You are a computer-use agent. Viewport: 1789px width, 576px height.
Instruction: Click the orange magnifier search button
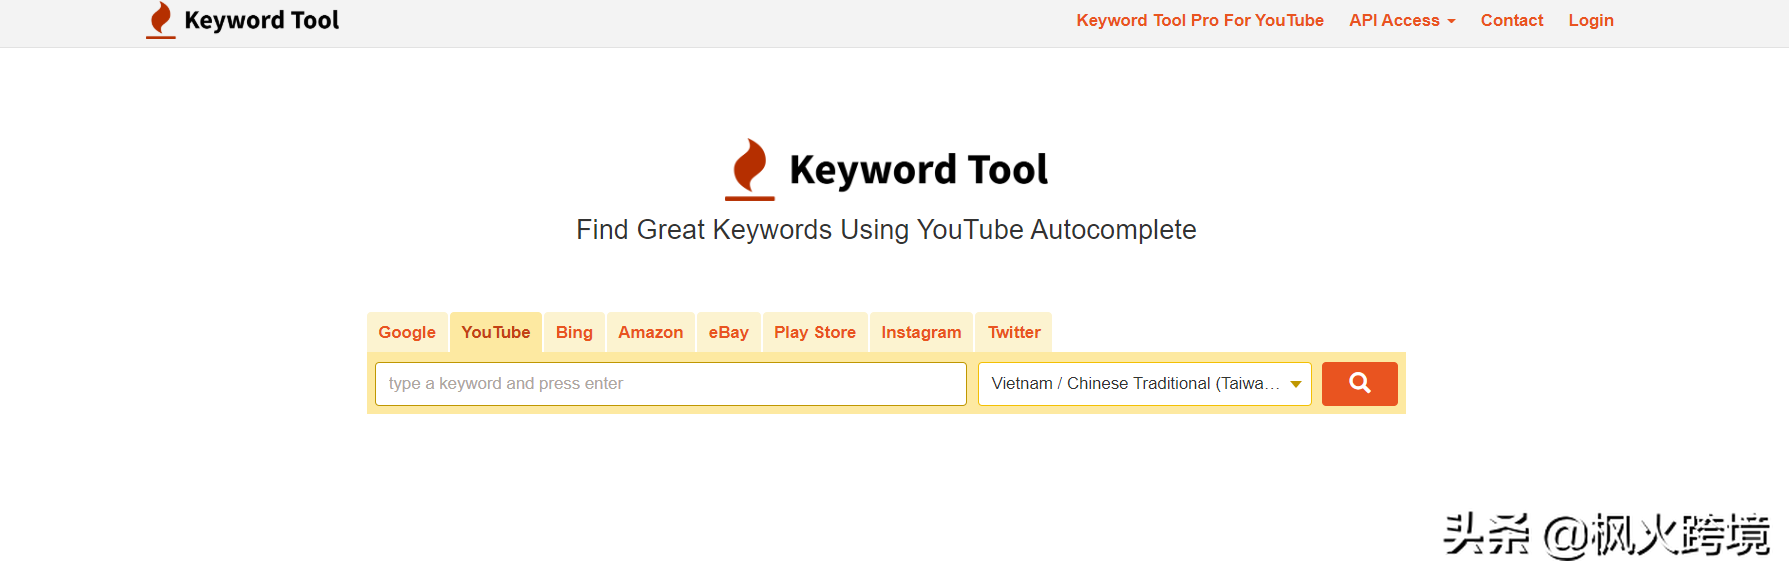(1359, 384)
